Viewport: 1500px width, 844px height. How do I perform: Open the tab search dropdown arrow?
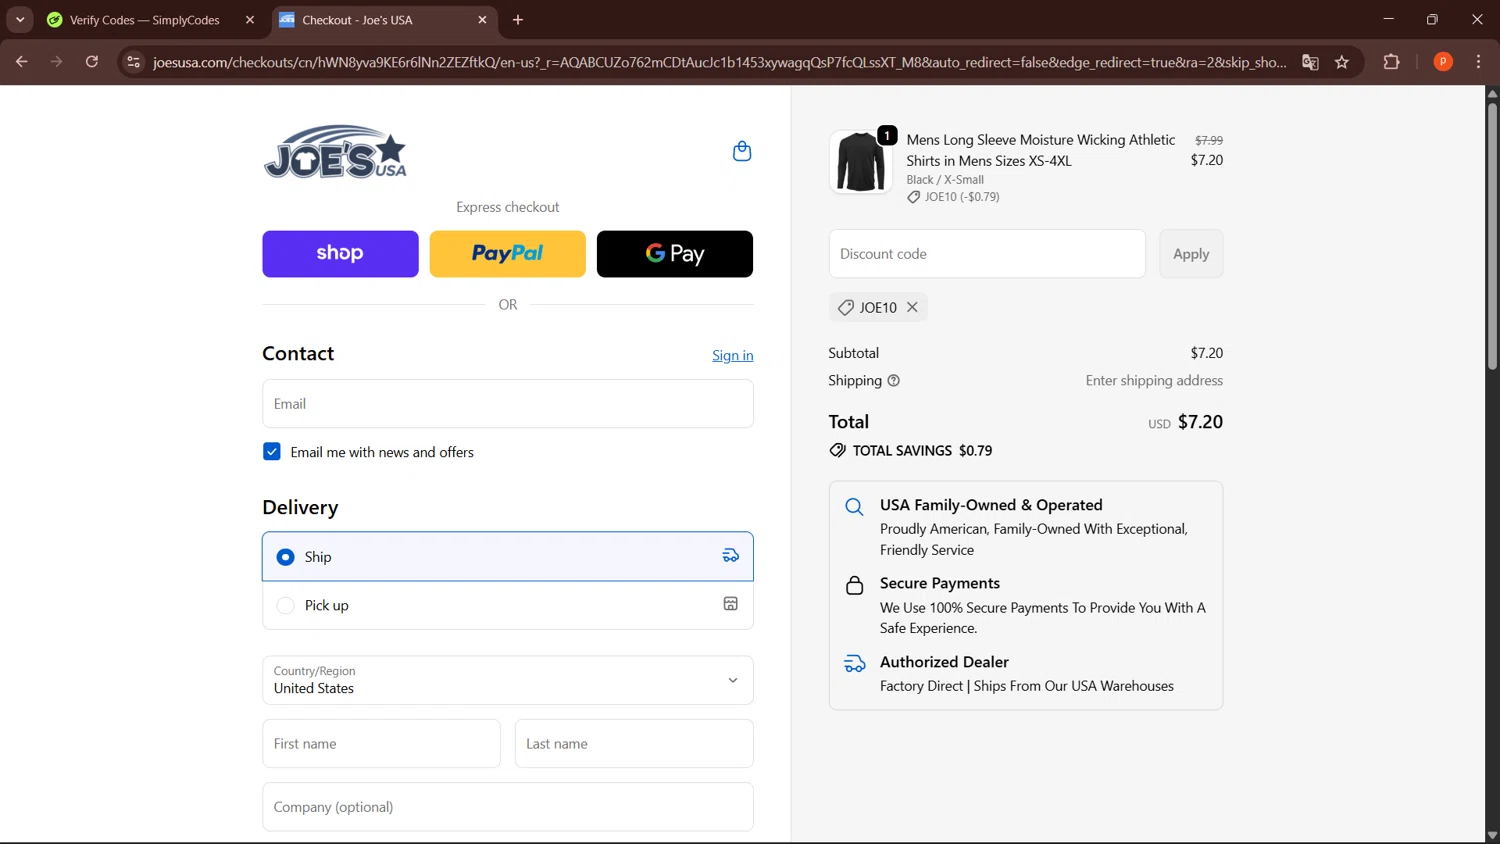[20, 20]
